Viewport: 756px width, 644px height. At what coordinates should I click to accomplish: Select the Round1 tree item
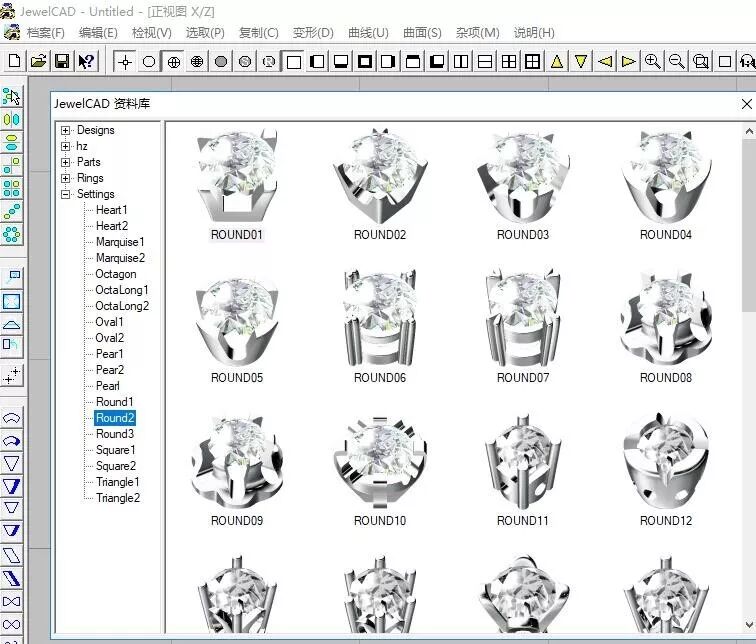(114, 402)
